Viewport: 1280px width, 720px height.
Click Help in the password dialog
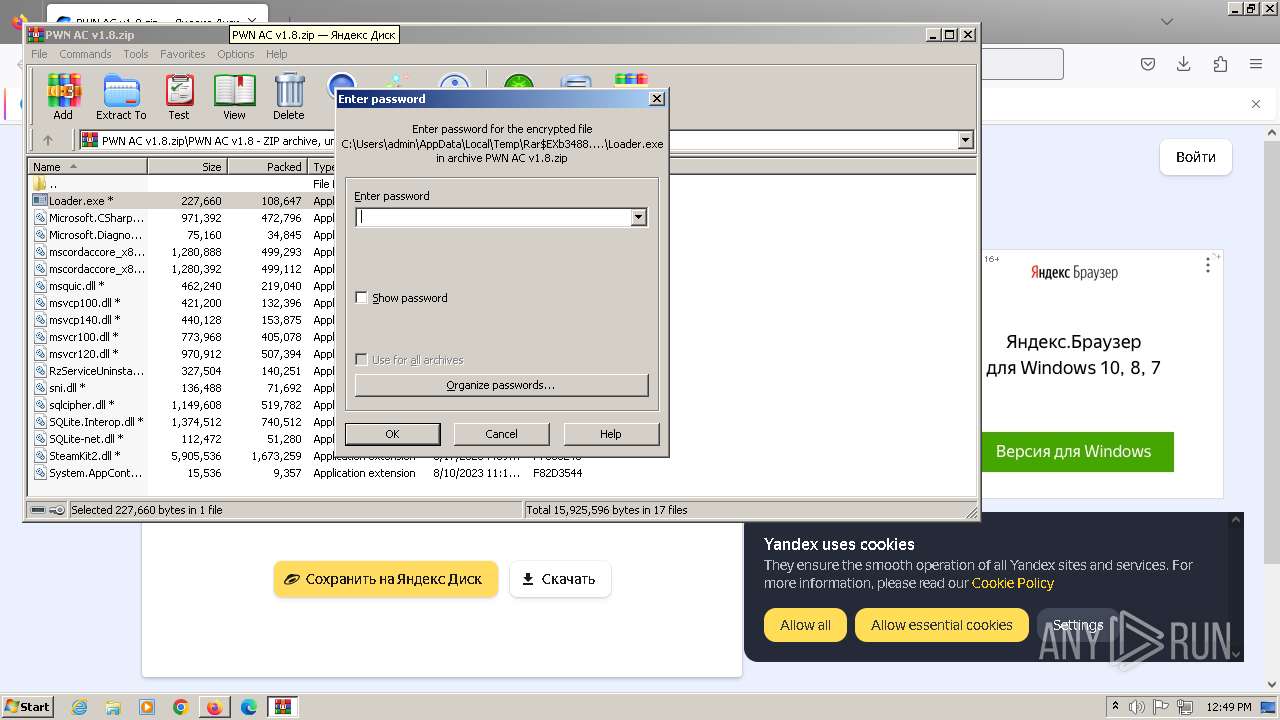610,434
